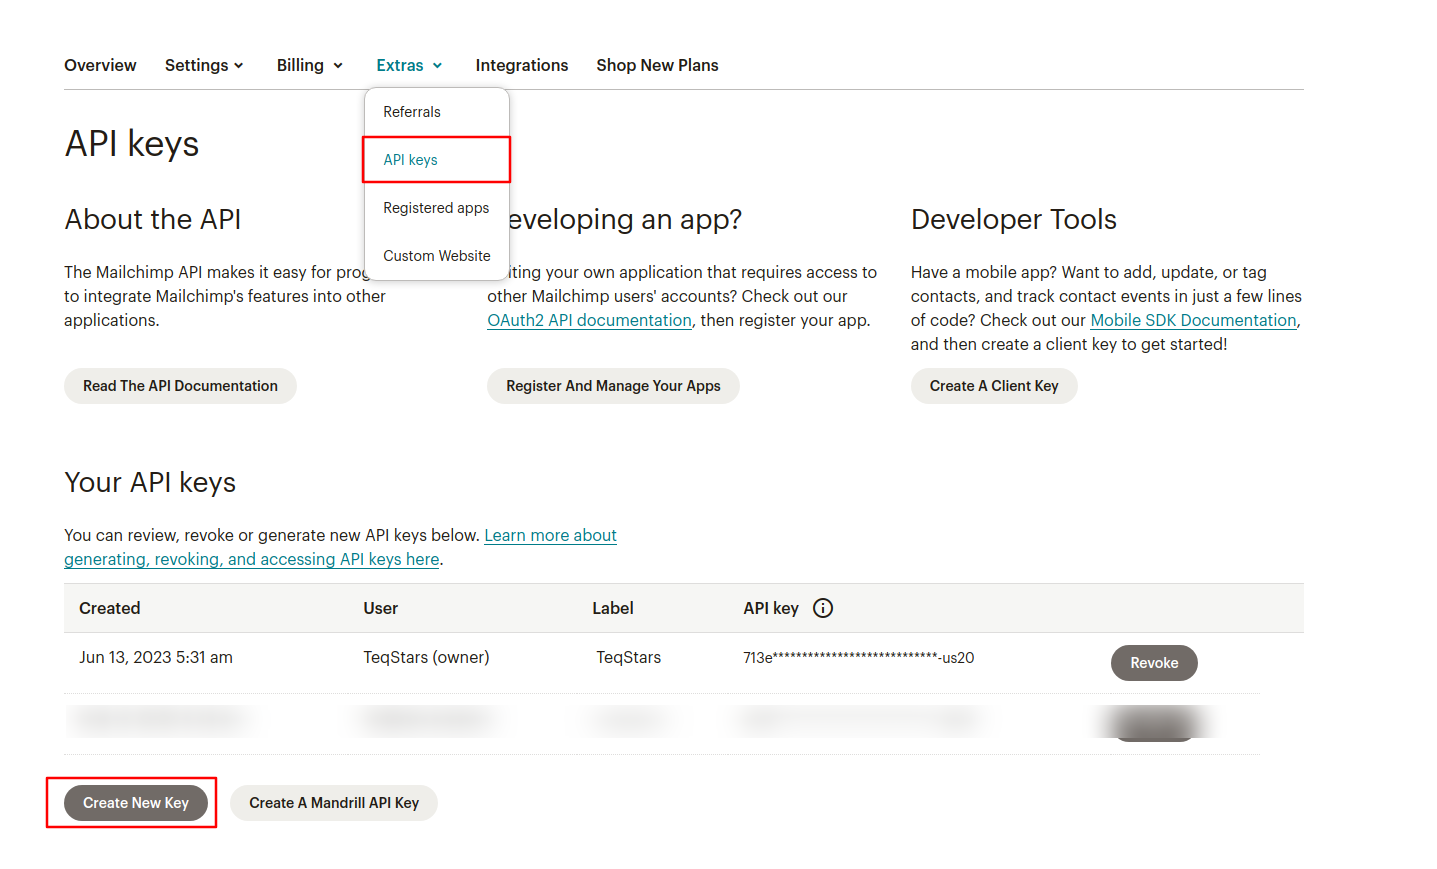Select the TeqStars (owner) user cell
Image resolution: width=1437 pixels, height=869 pixels.
[426, 657]
